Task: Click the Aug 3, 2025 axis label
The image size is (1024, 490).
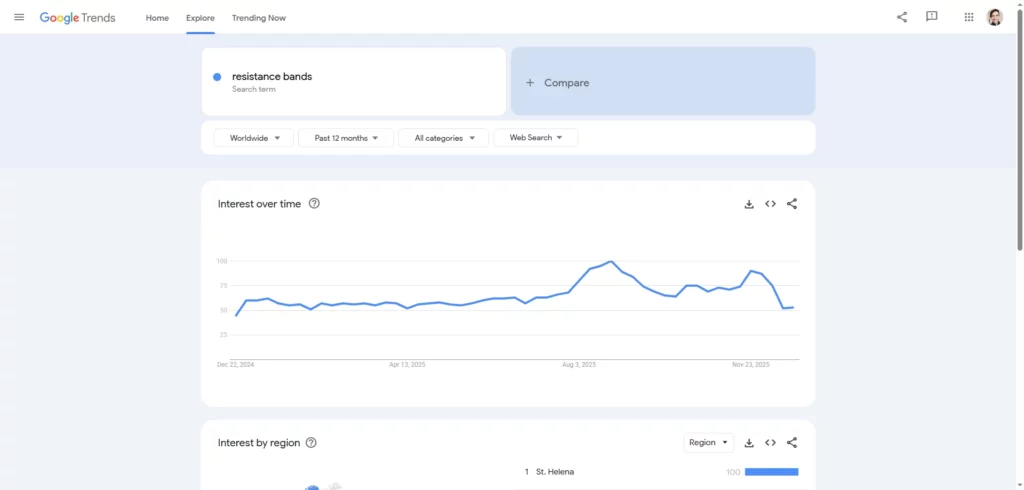Action: coord(579,365)
